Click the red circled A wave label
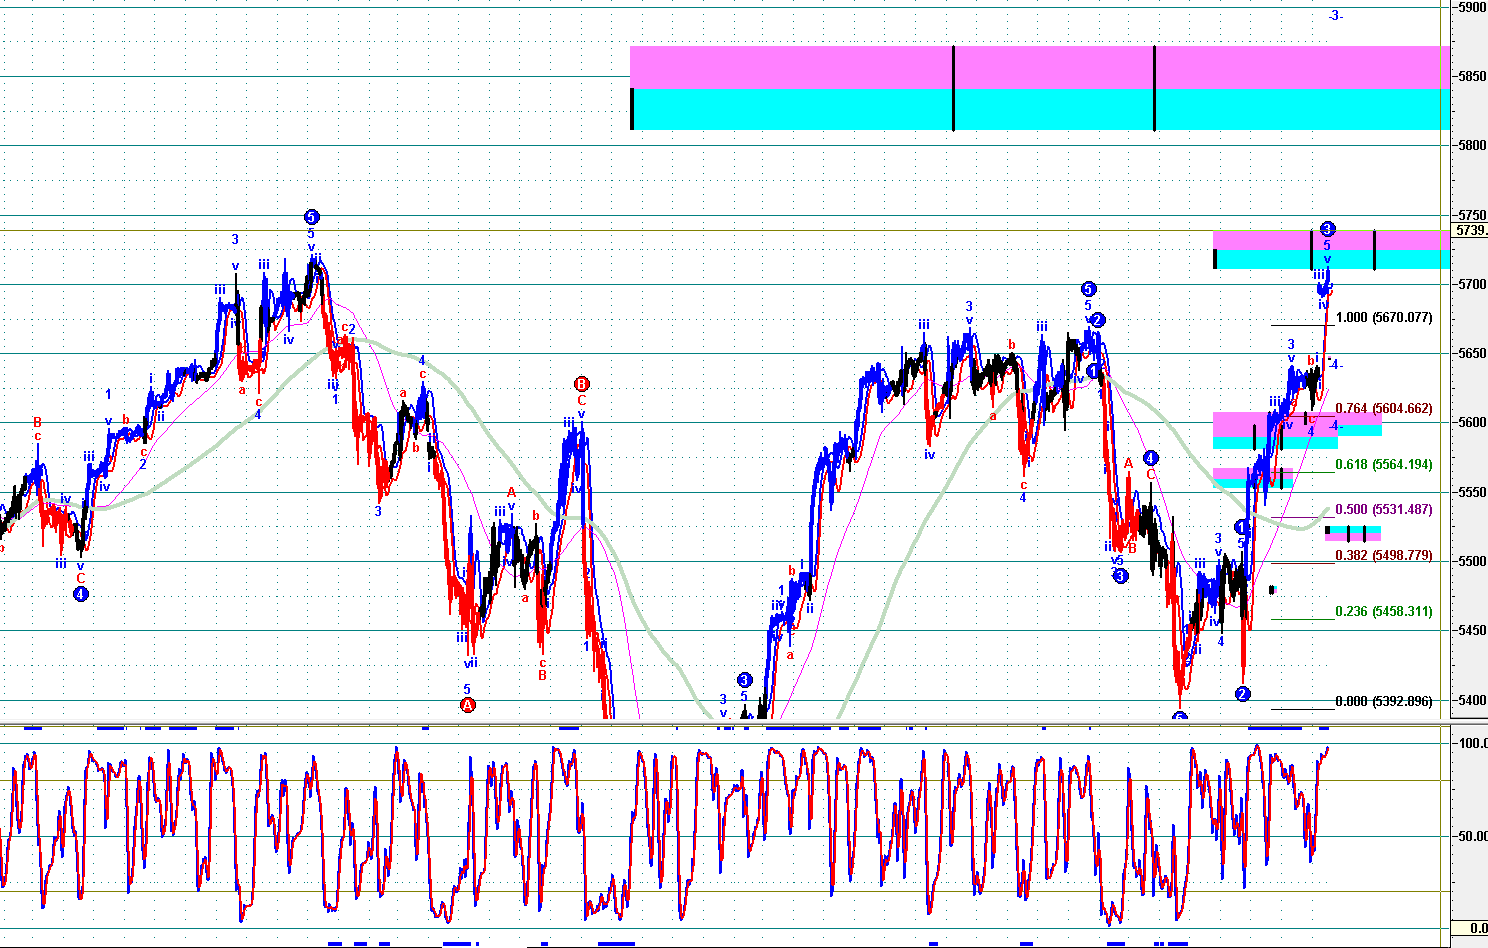Viewport: 1488px width, 948px height. tap(467, 705)
